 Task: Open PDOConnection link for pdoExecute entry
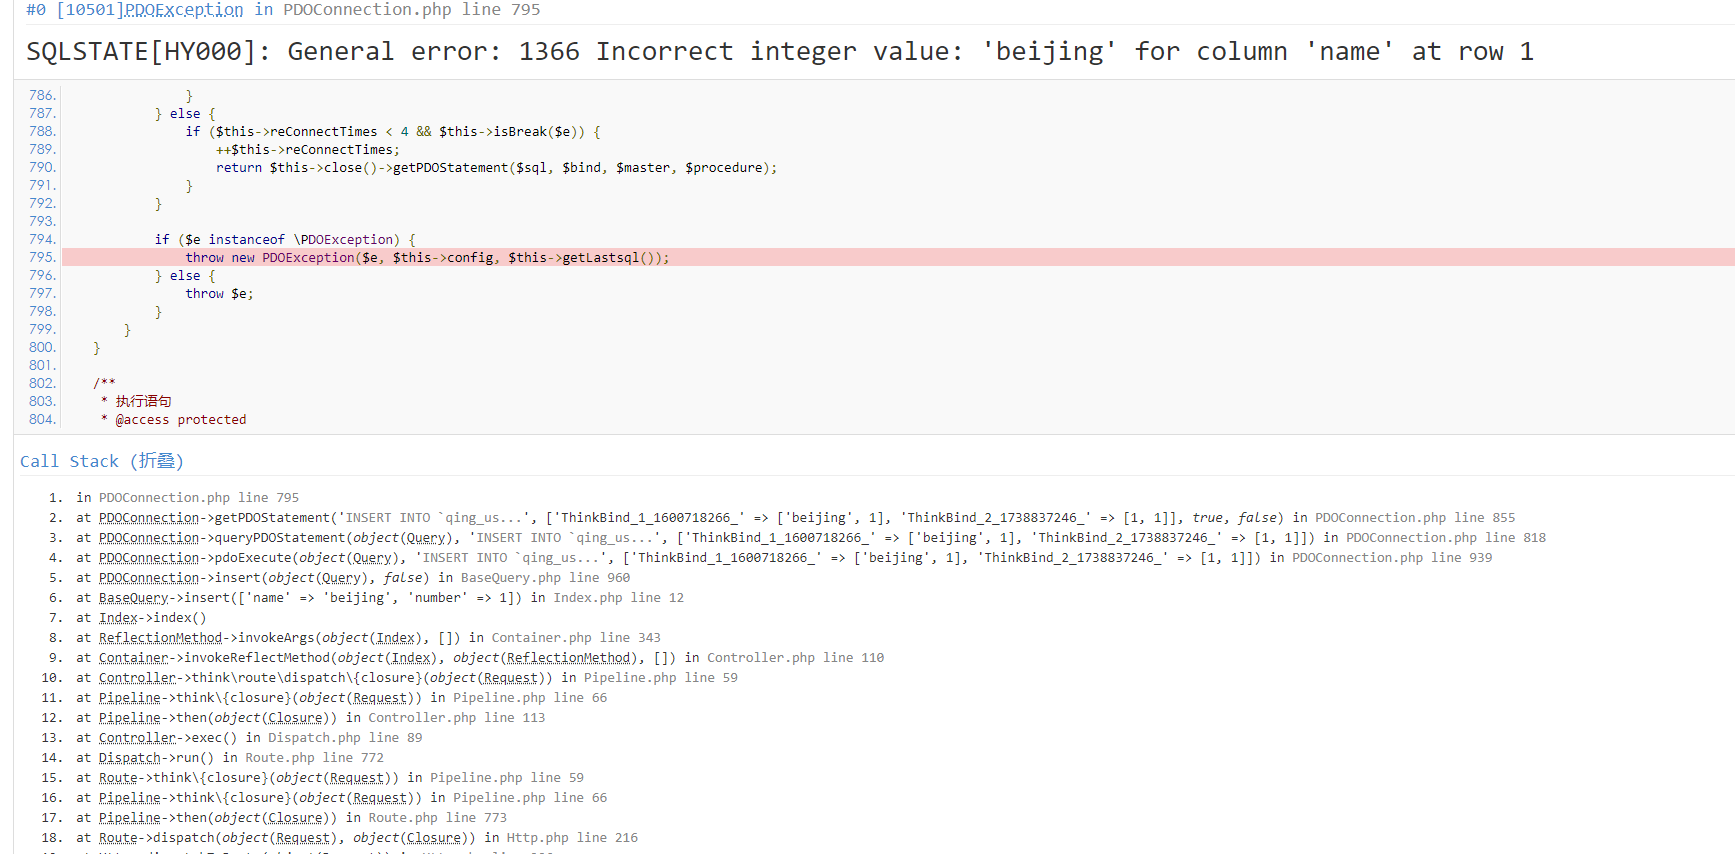coord(149,558)
